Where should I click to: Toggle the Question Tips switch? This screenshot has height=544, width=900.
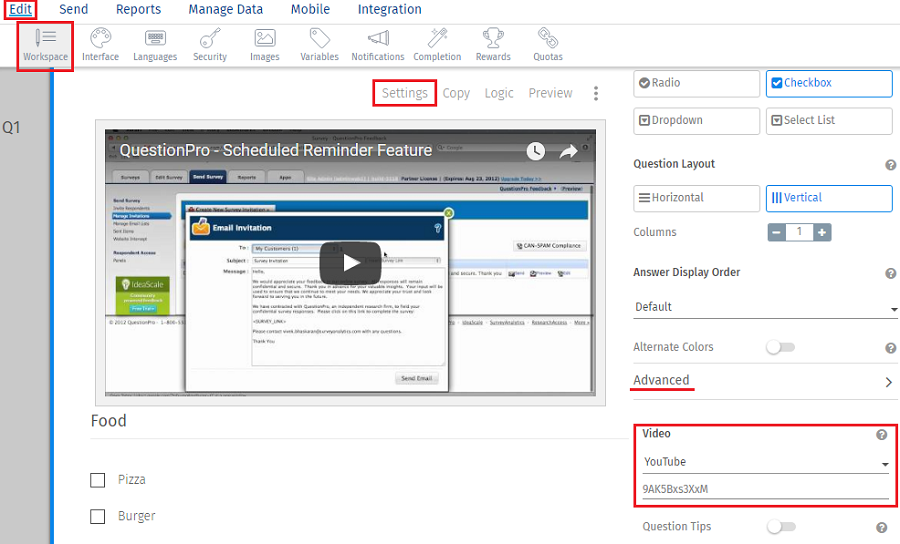tap(781, 526)
